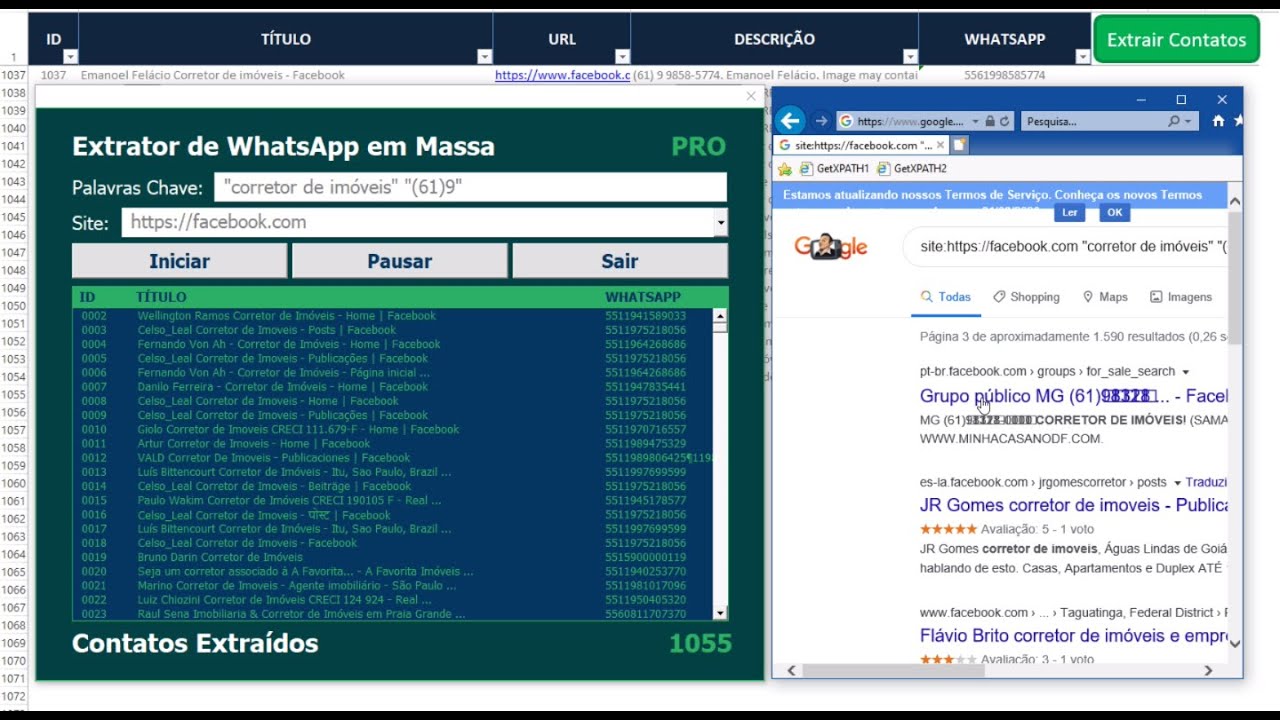
Task: Click the Sair button
Action: (x=620, y=261)
